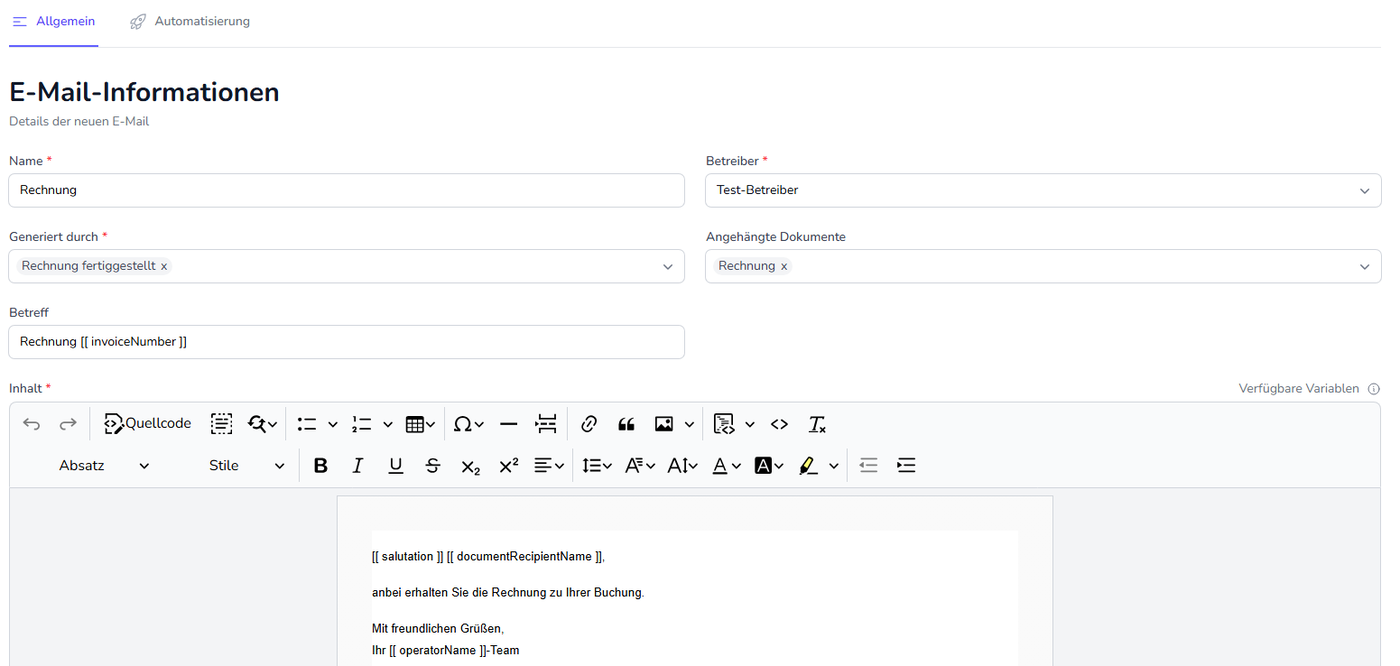This screenshot has width=1400, height=666.
Task: Switch to the Allgemein tab
Action: point(54,21)
